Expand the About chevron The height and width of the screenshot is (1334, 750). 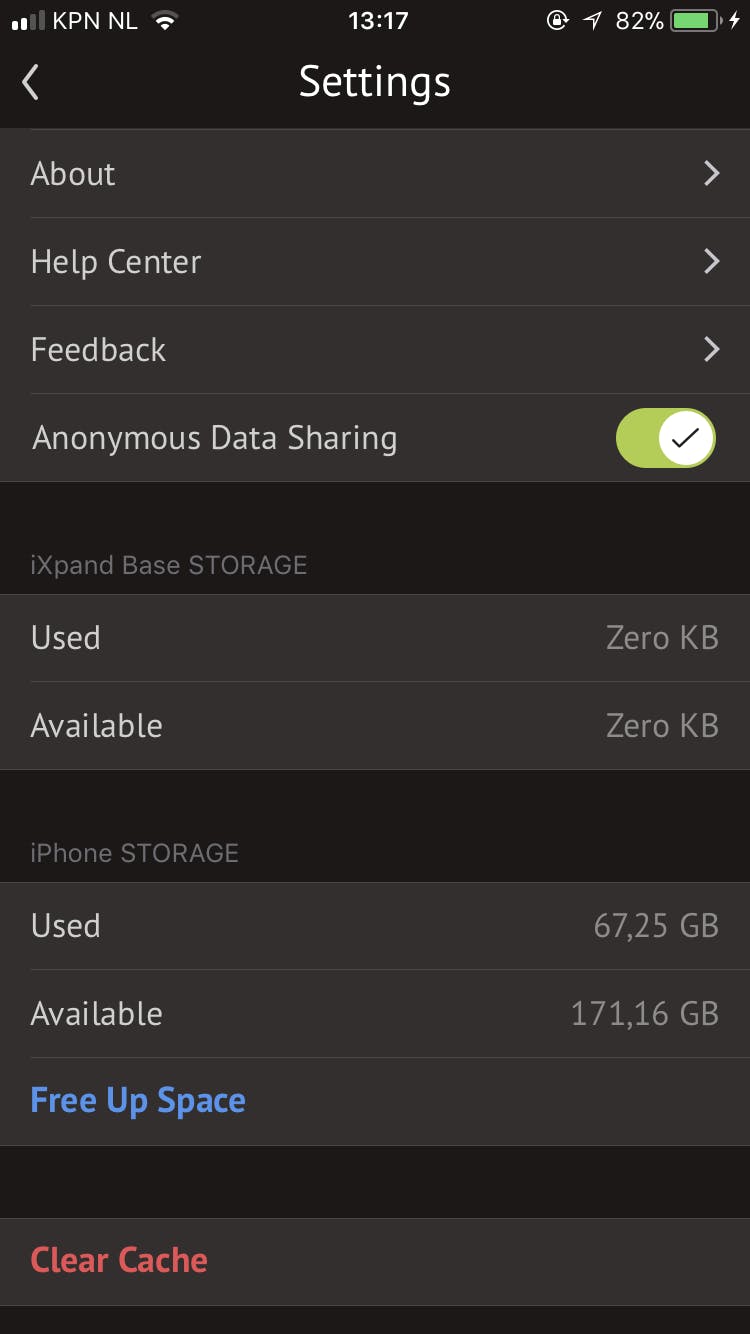coord(711,174)
